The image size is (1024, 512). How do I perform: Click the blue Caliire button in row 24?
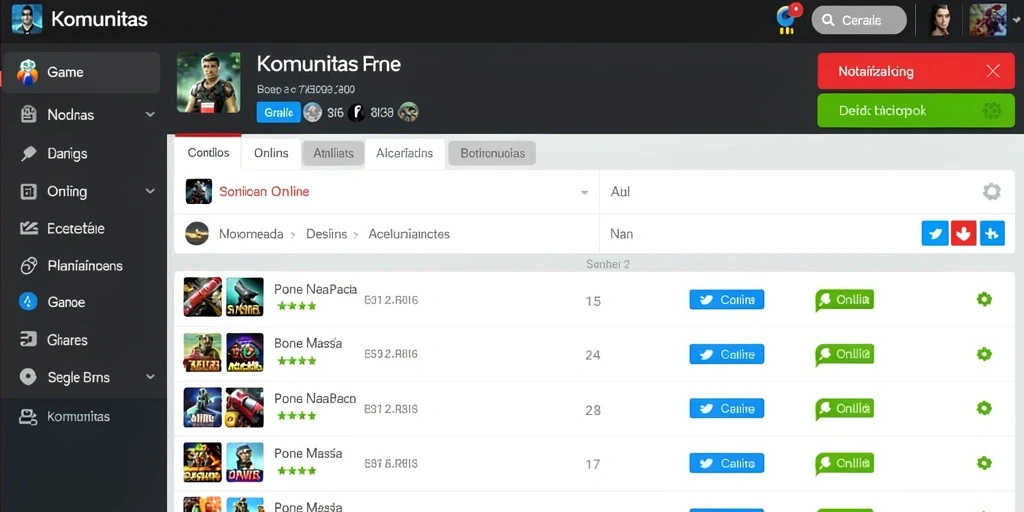(727, 355)
